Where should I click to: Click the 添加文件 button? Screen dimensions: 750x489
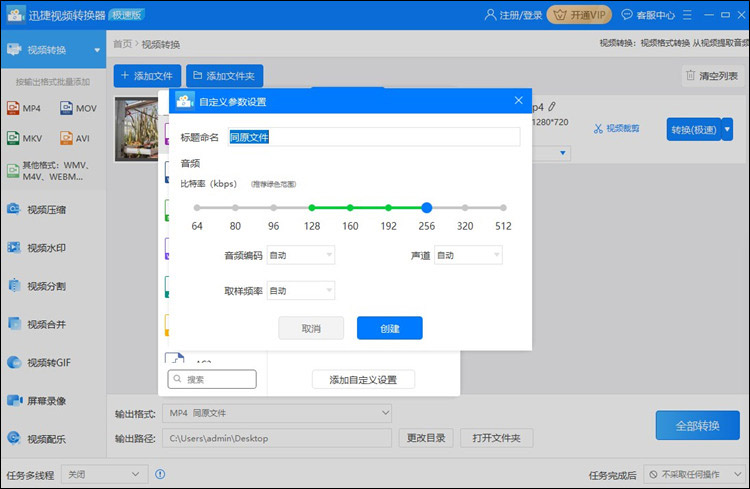point(147,76)
